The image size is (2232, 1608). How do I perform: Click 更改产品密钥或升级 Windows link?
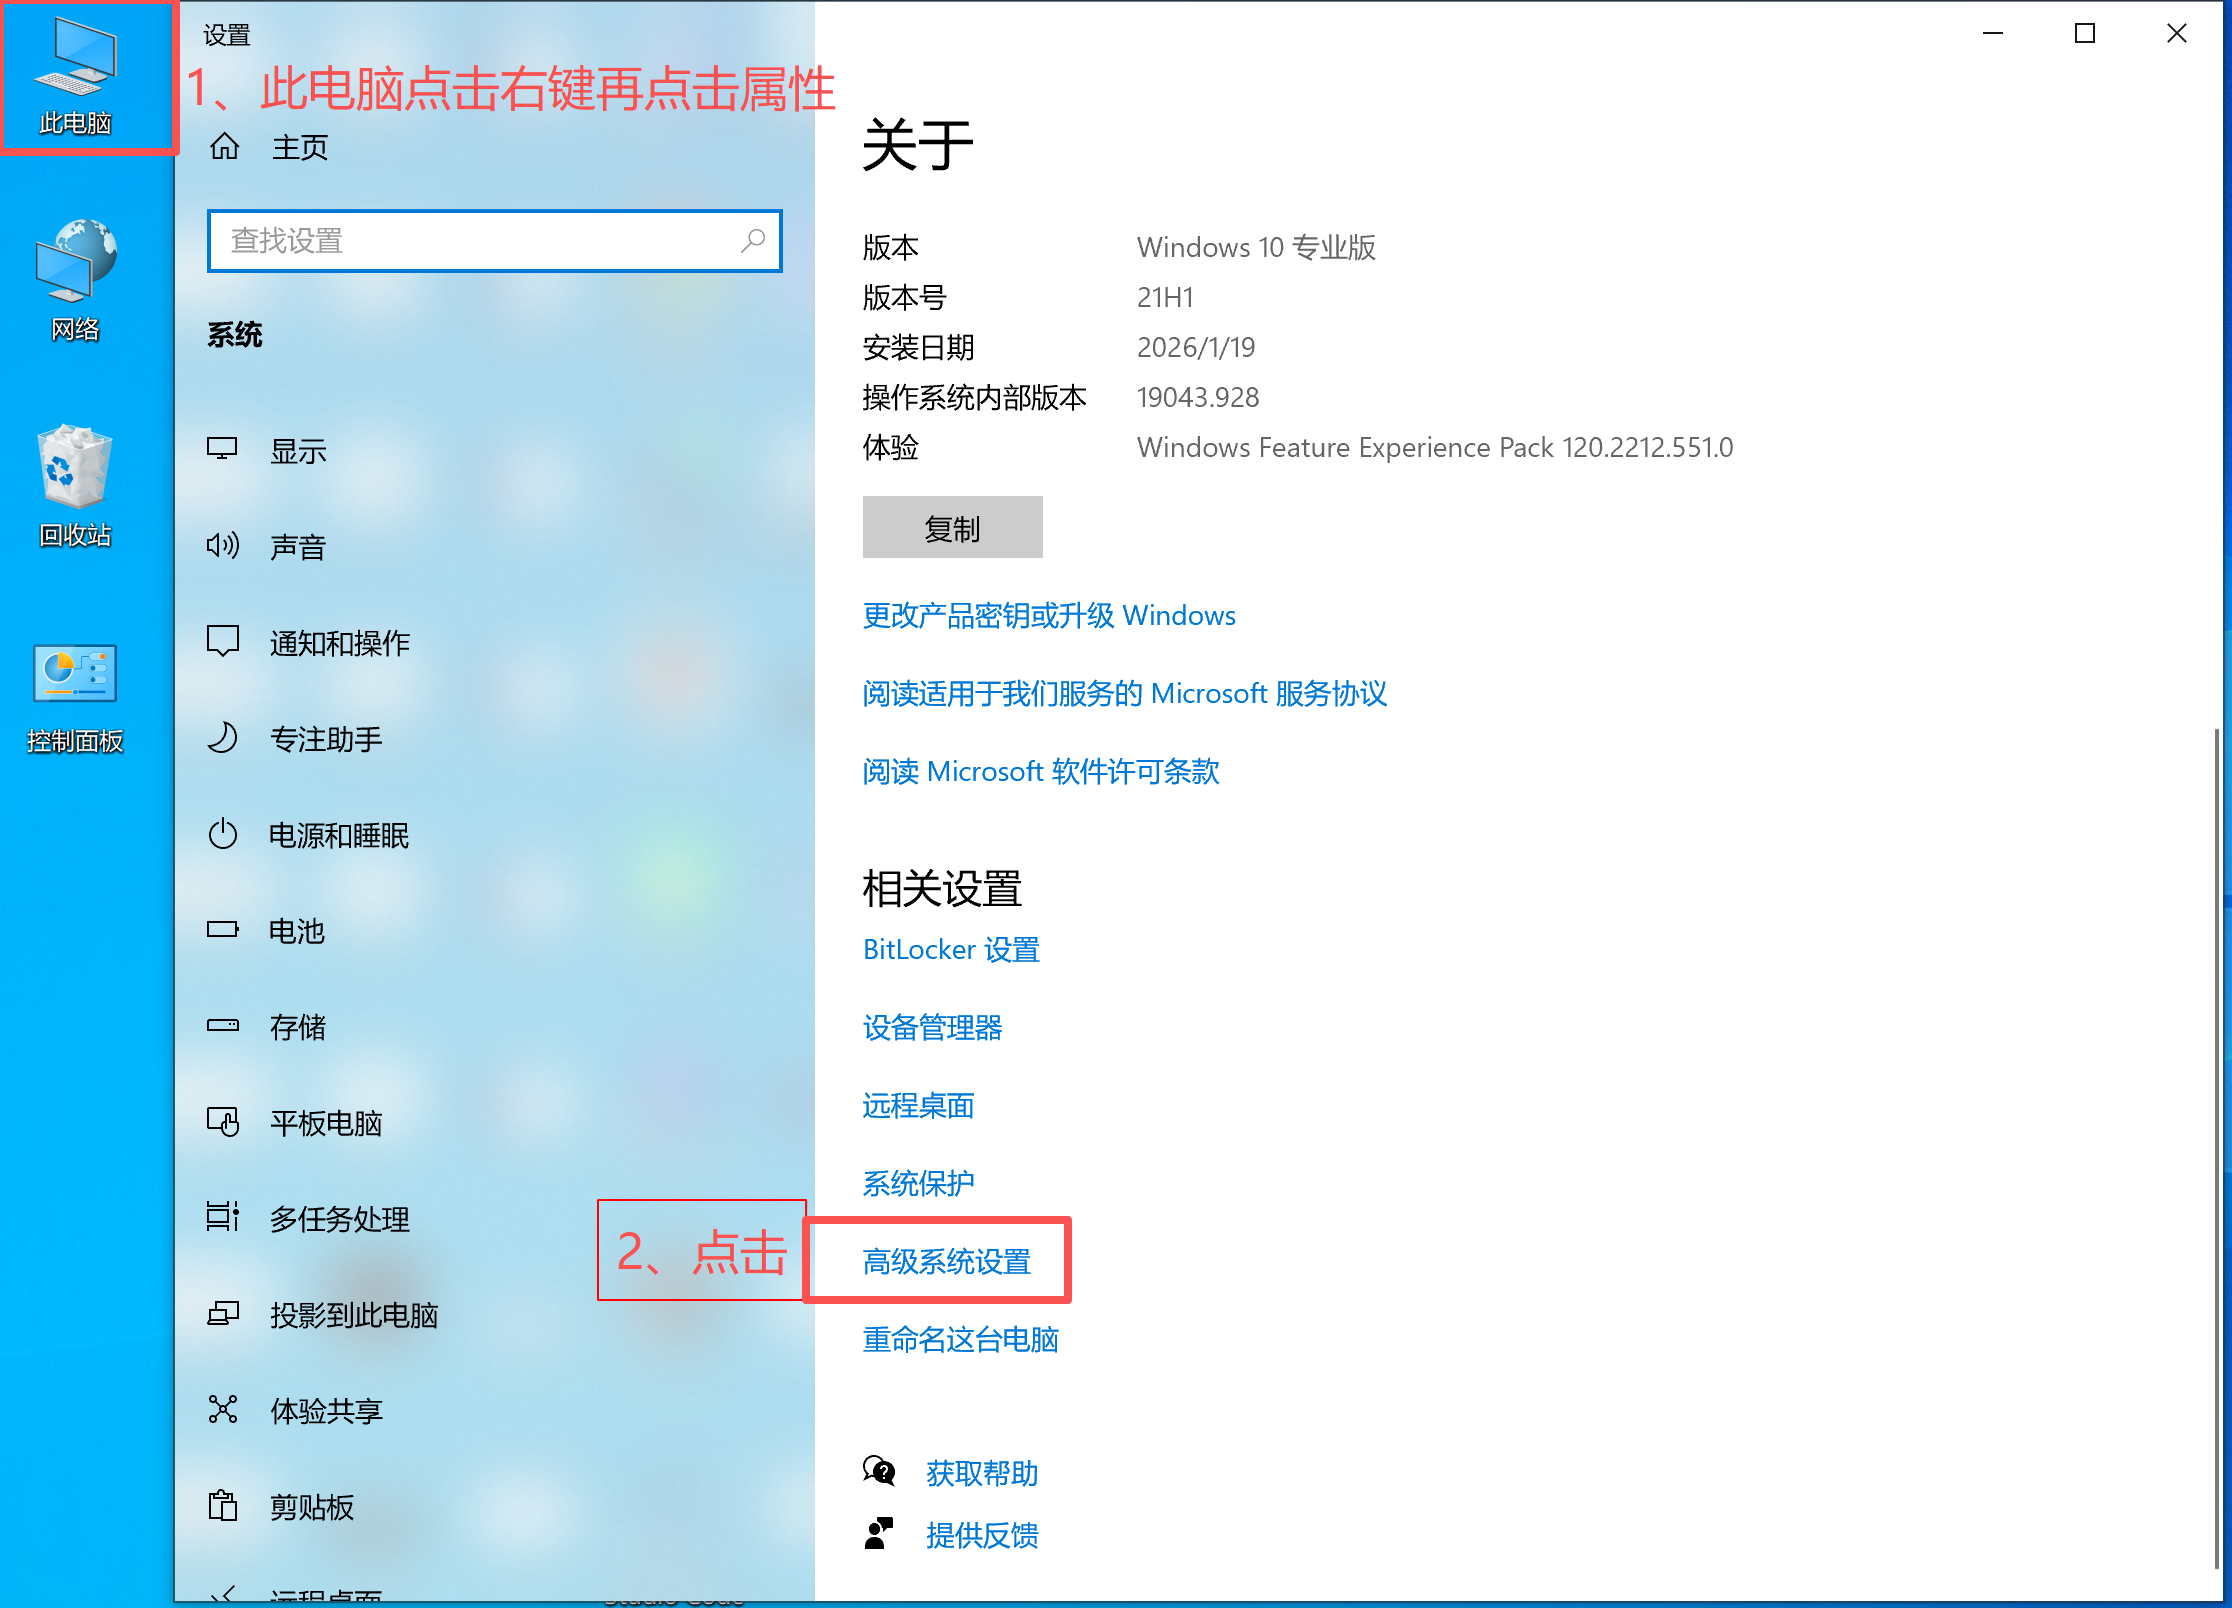click(x=1049, y=615)
